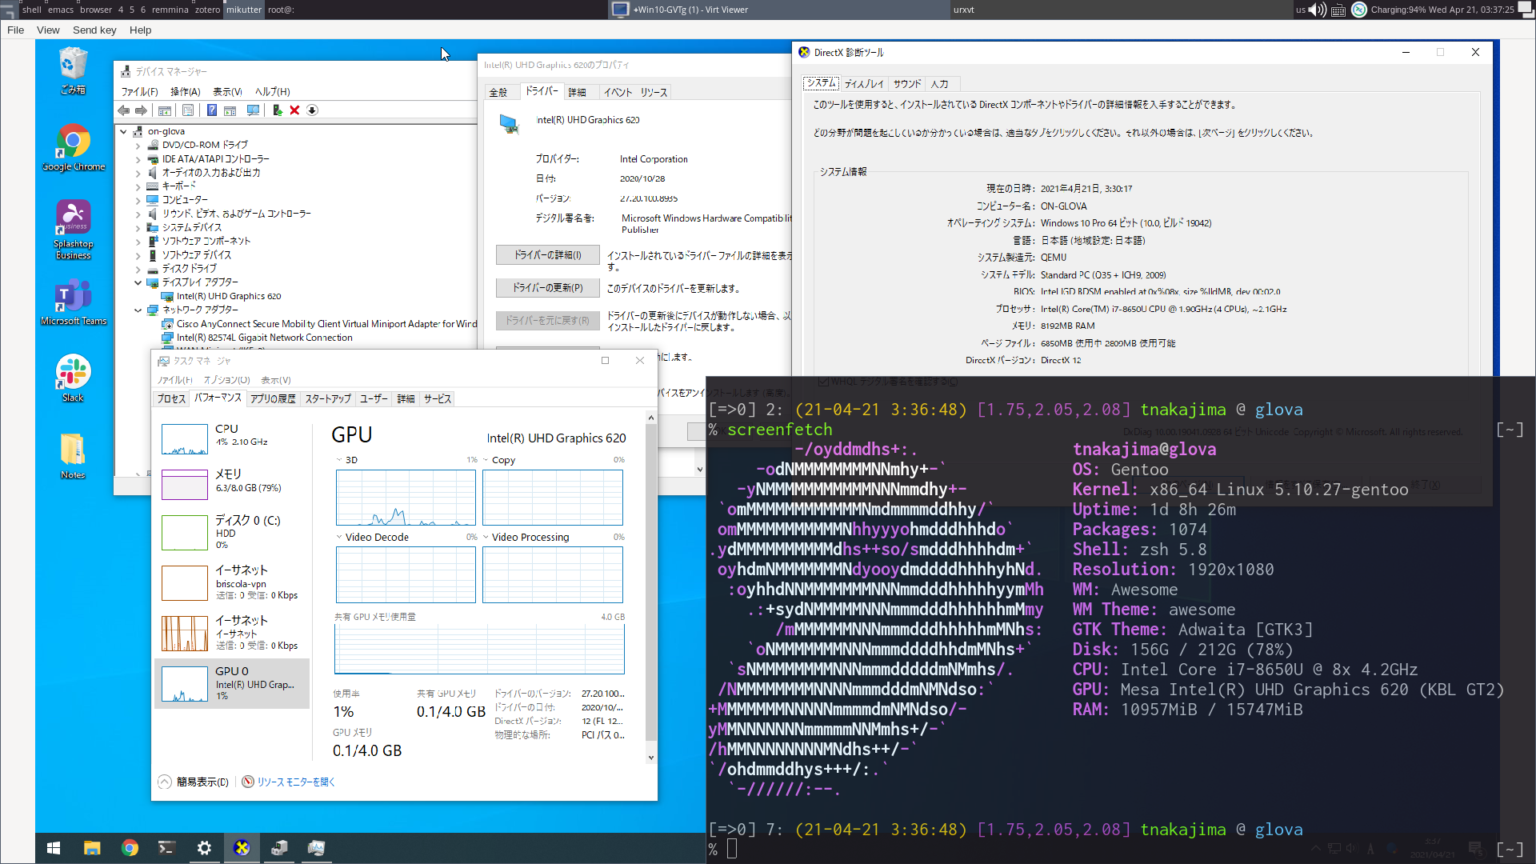
Task: Switch to the プロセス tab in Task Manager
Action: (171, 399)
